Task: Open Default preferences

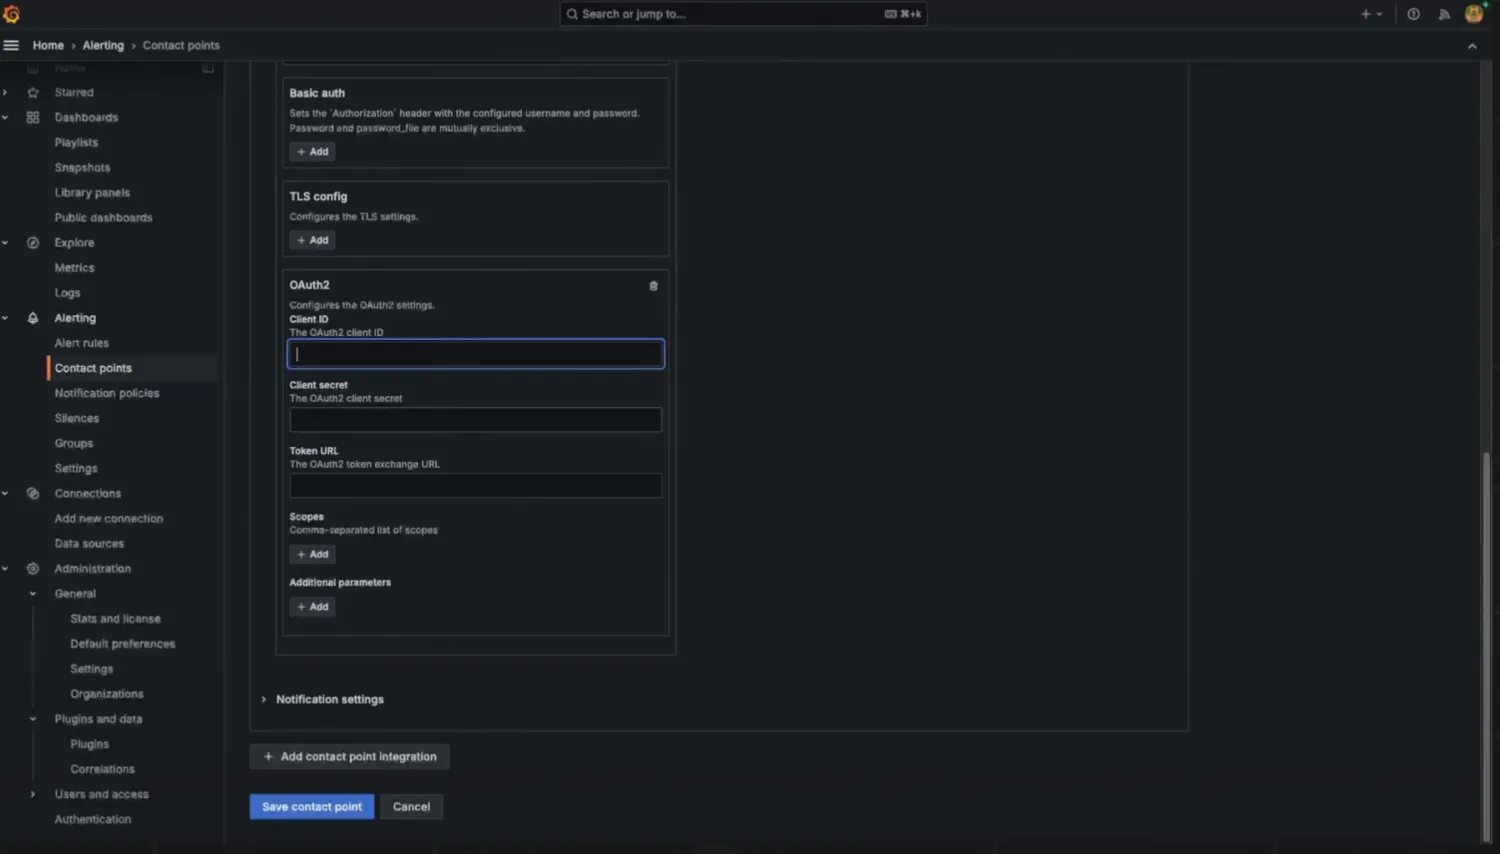Action: coord(122,644)
